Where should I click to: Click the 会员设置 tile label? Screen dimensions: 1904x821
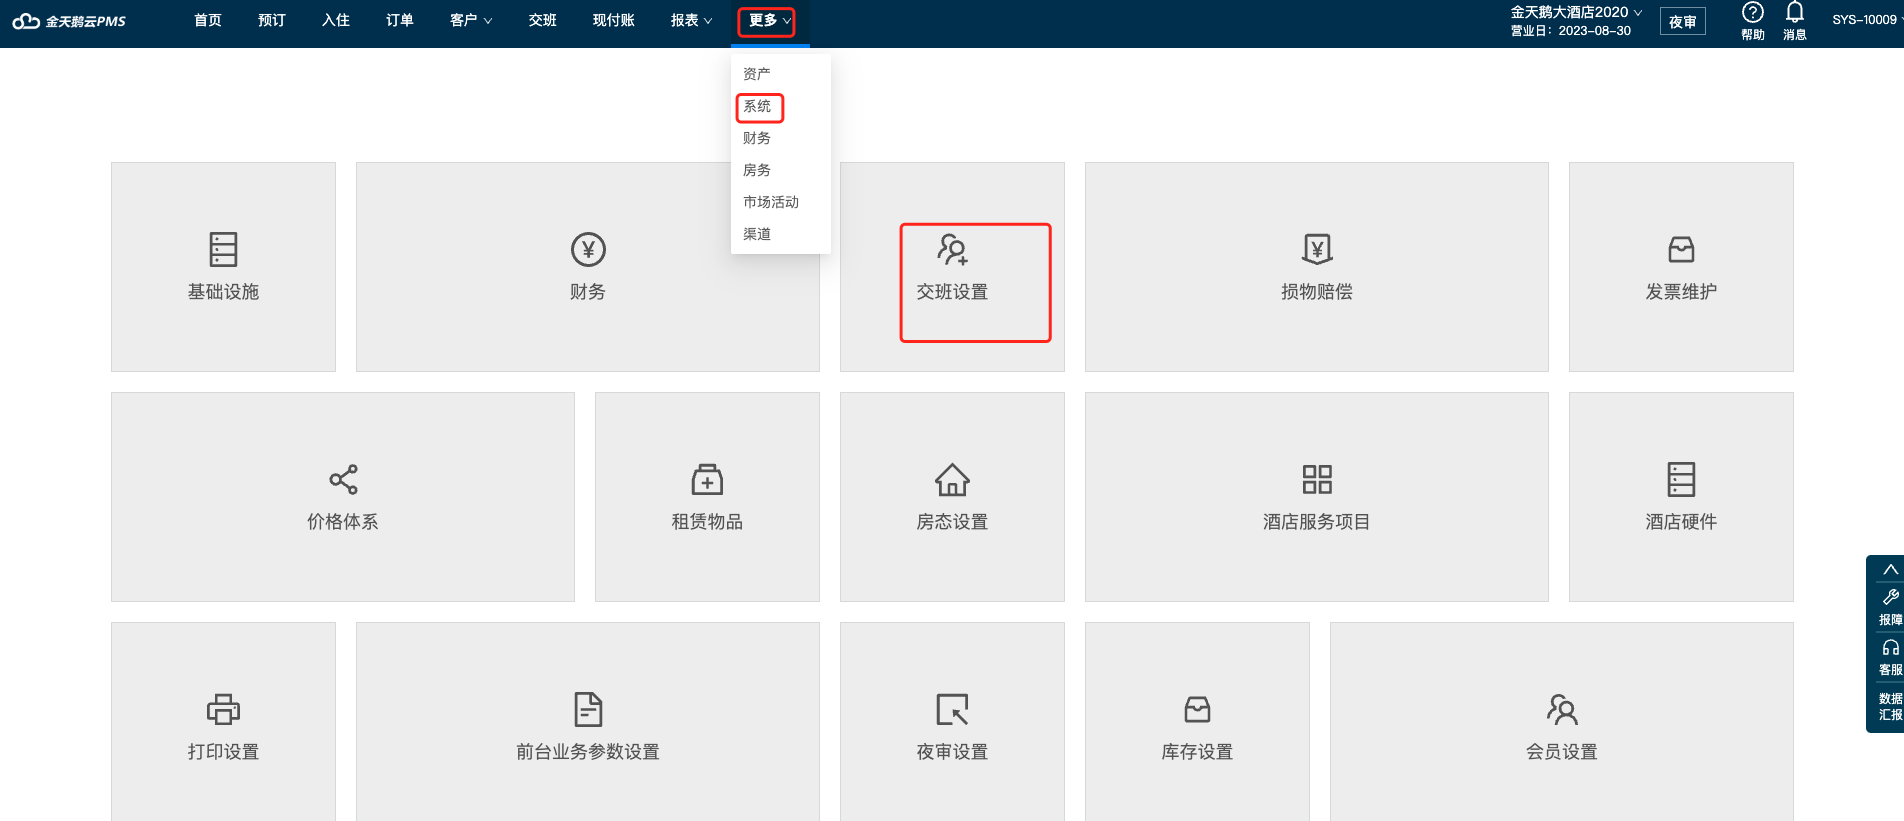(x=1562, y=752)
